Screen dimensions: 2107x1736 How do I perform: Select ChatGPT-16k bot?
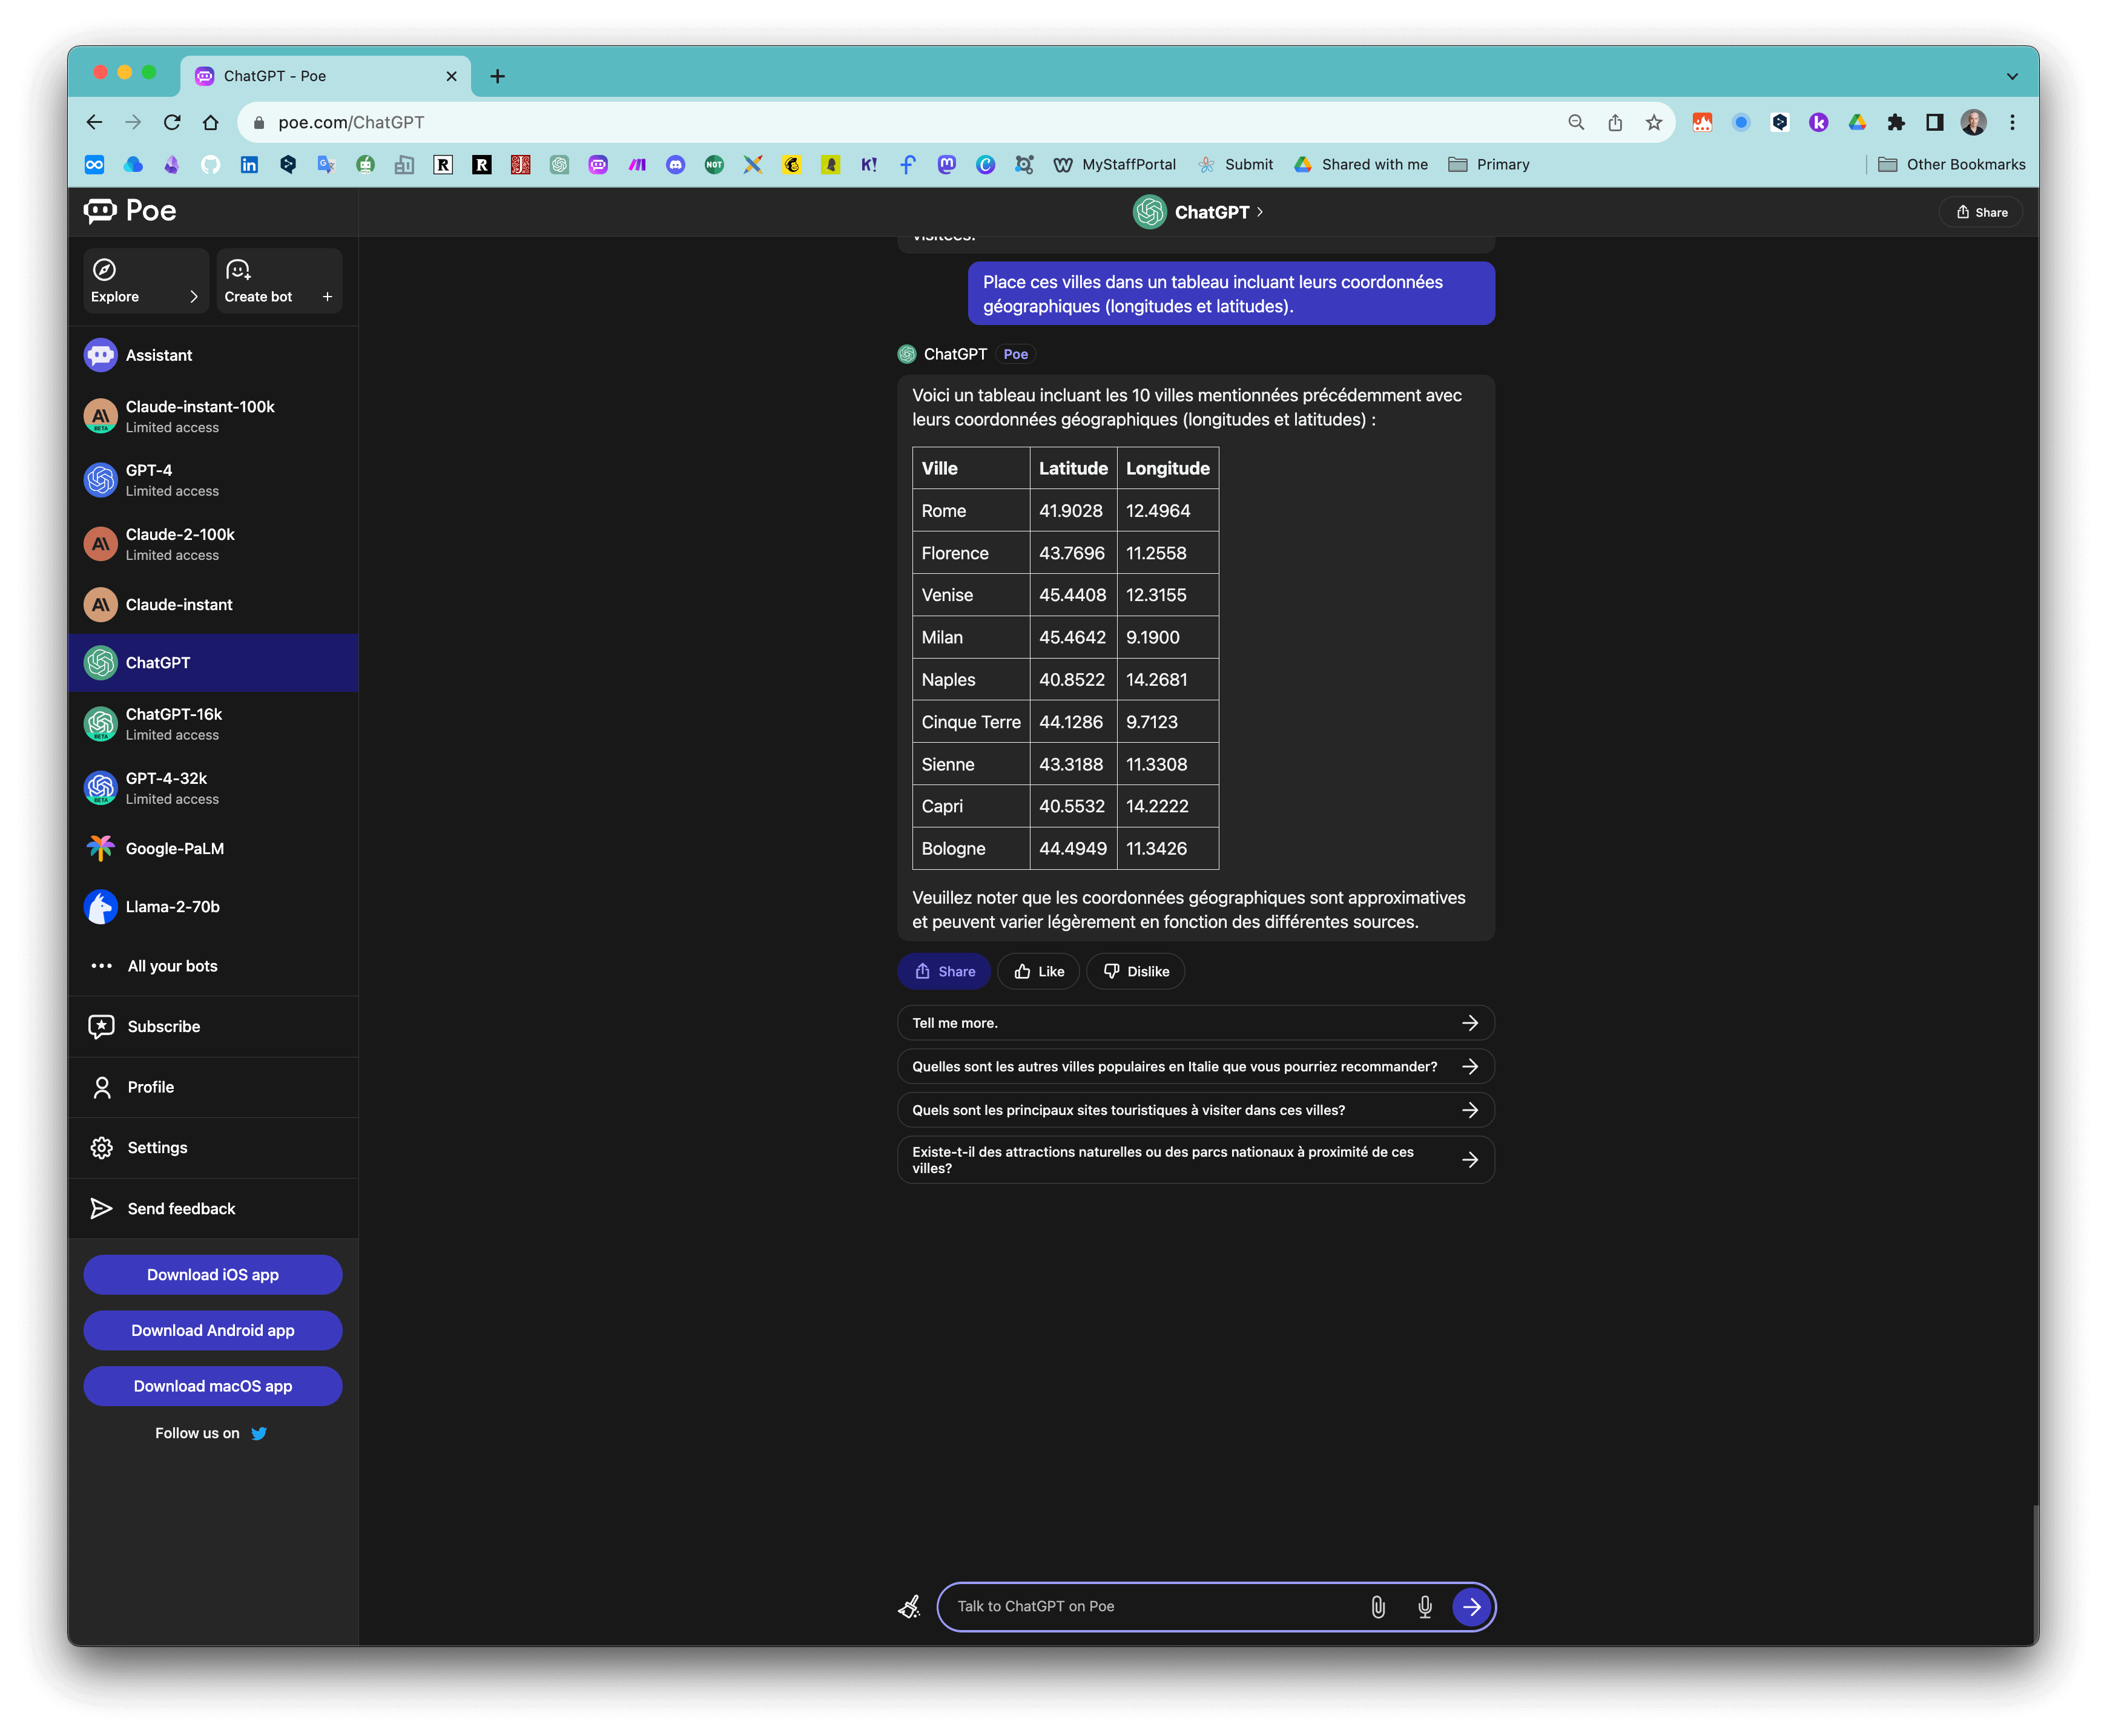pyautogui.click(x=213, y=724)
